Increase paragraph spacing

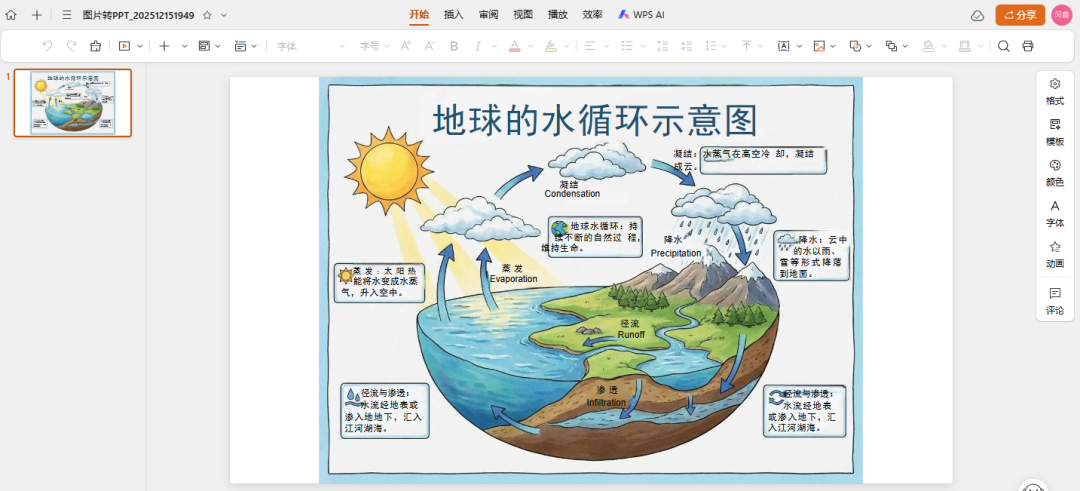point(663,46)
